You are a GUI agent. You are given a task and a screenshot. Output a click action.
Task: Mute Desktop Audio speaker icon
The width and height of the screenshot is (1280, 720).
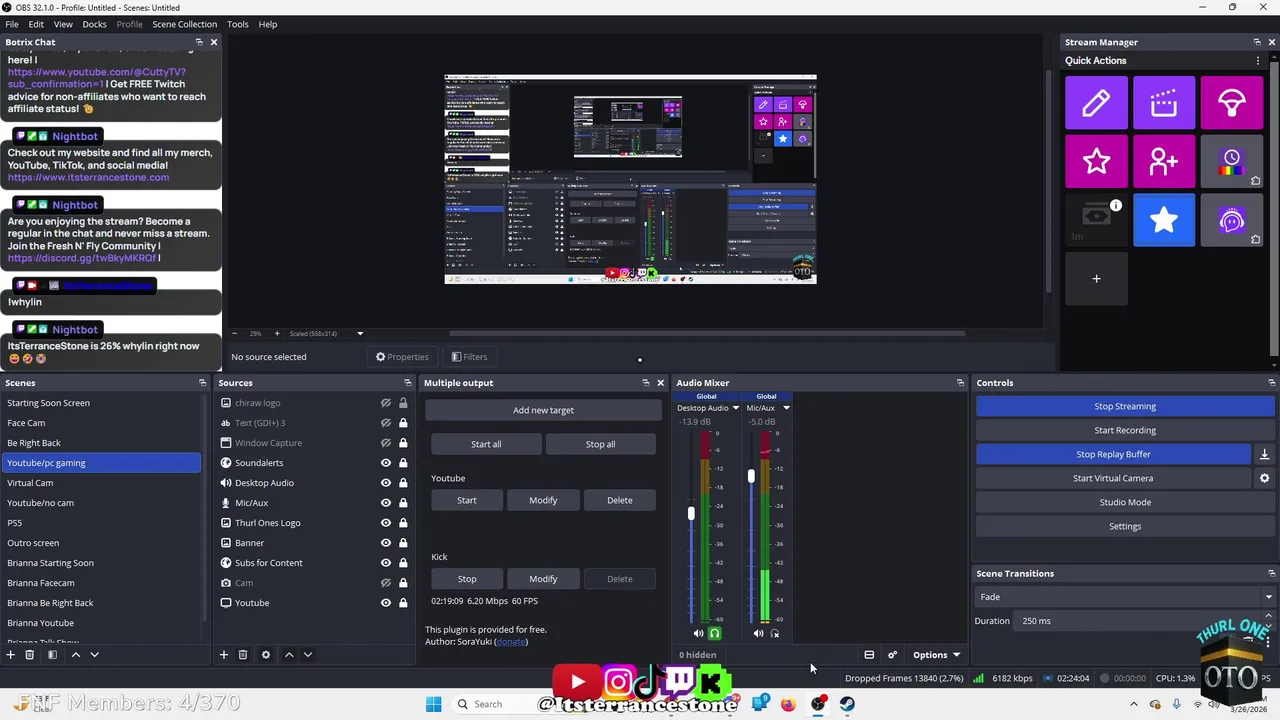pos(698,633)
